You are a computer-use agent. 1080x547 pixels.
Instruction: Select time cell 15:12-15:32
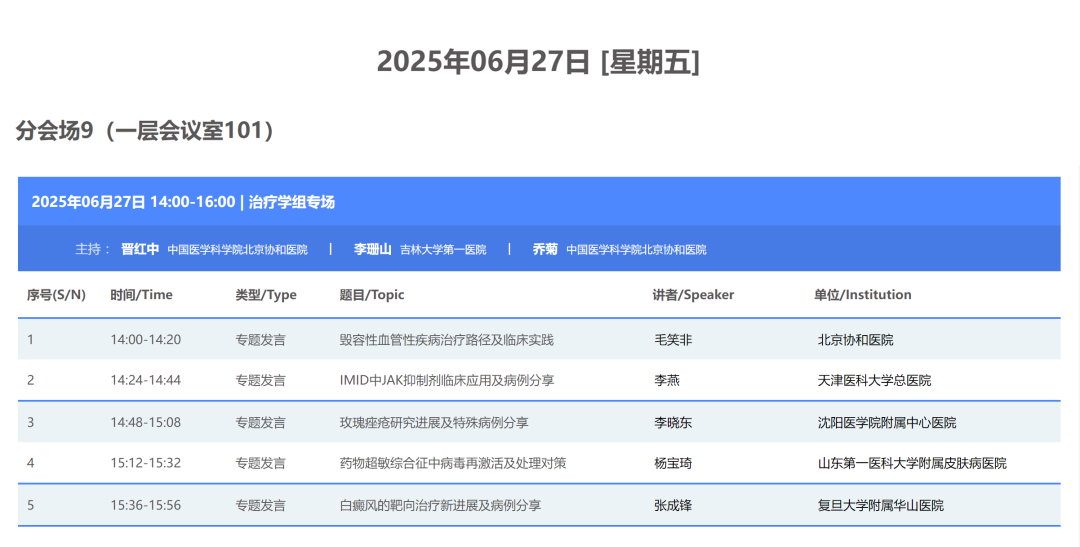pos(145,463)
